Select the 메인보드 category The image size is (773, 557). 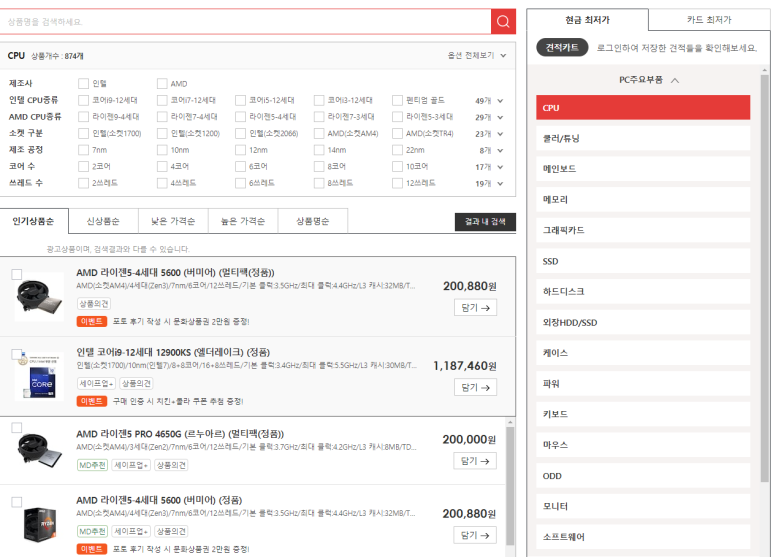pos(643,169)
